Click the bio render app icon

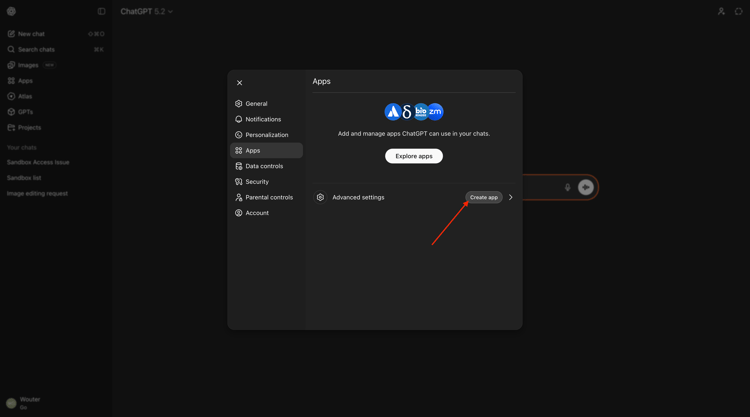coord(421,112)
